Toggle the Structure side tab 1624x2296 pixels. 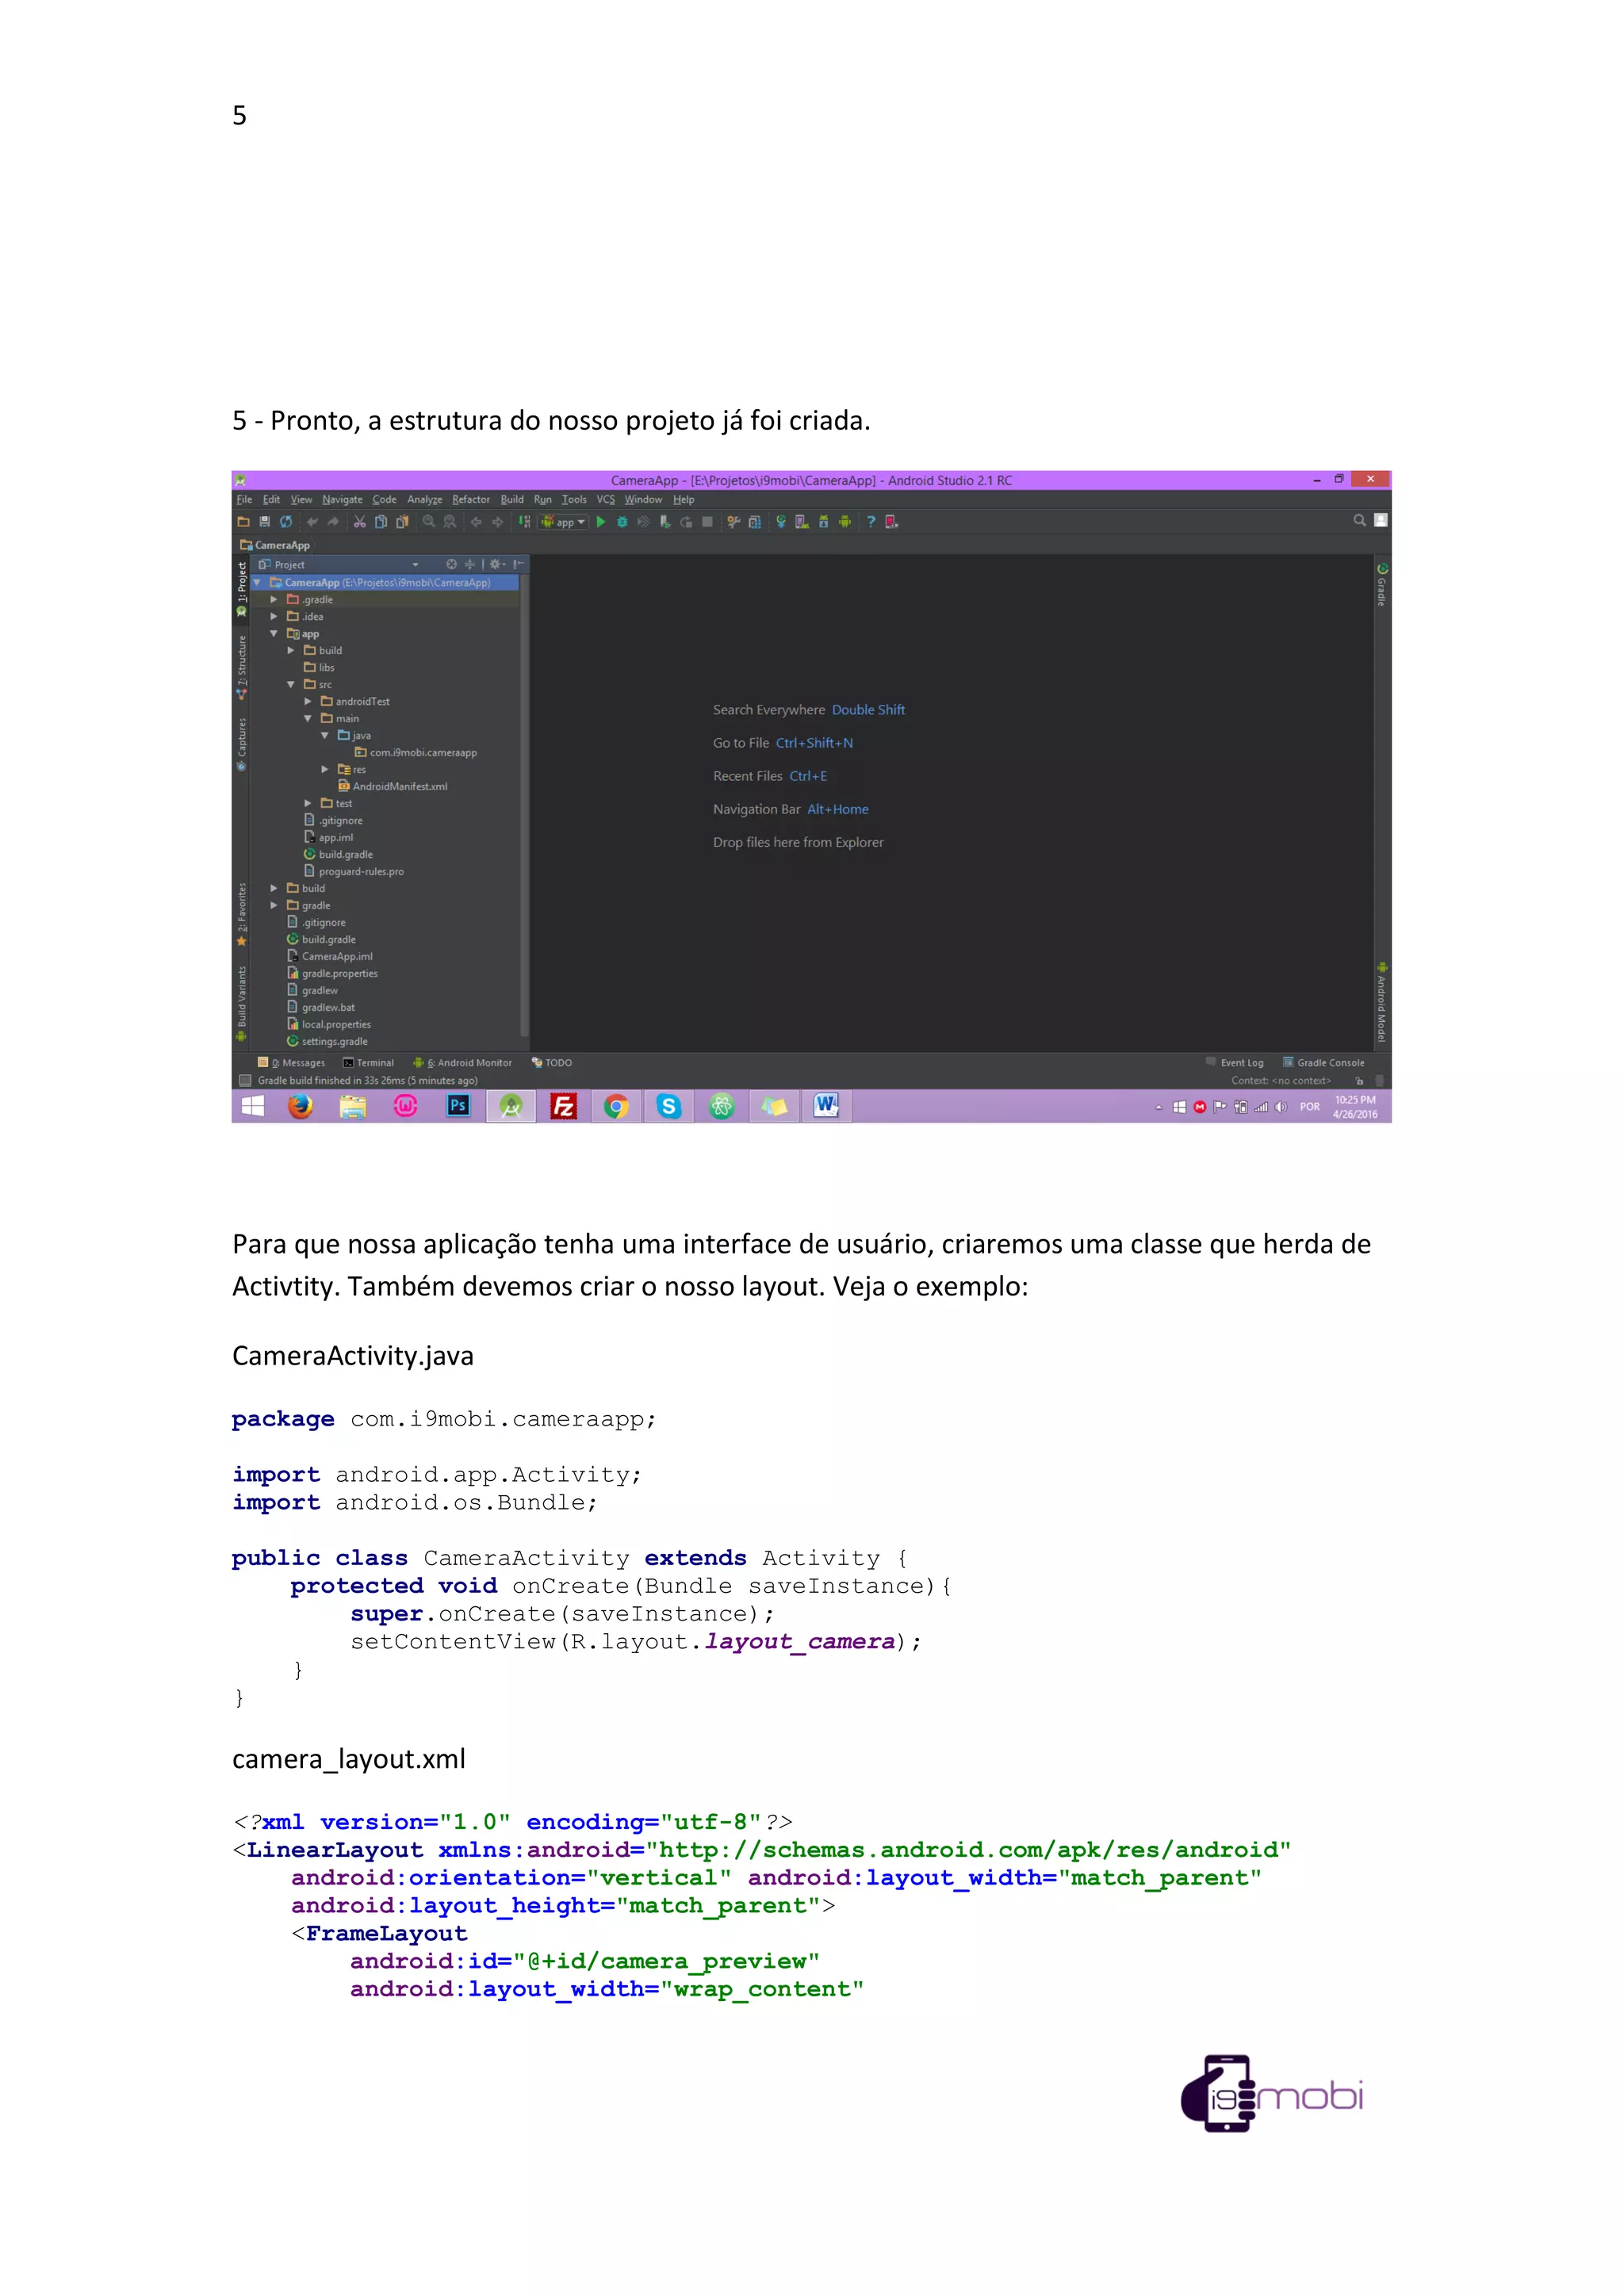click(x=241, y=667)
